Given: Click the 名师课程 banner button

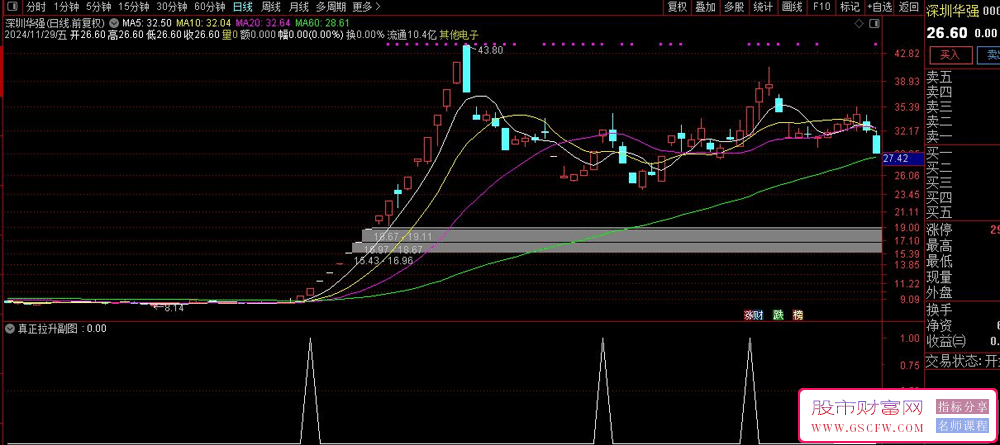Looking at the screenshot, I should point(962,426).
